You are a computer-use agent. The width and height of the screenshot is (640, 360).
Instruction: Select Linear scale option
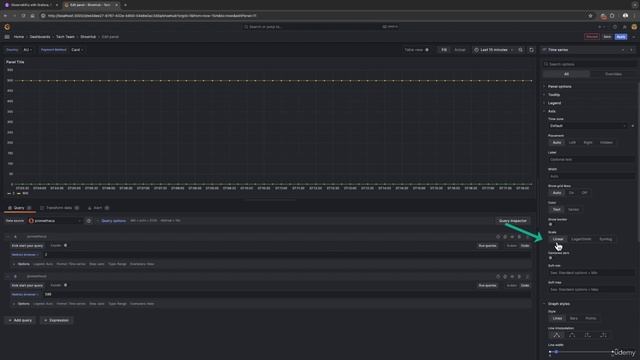pos(558,239)
